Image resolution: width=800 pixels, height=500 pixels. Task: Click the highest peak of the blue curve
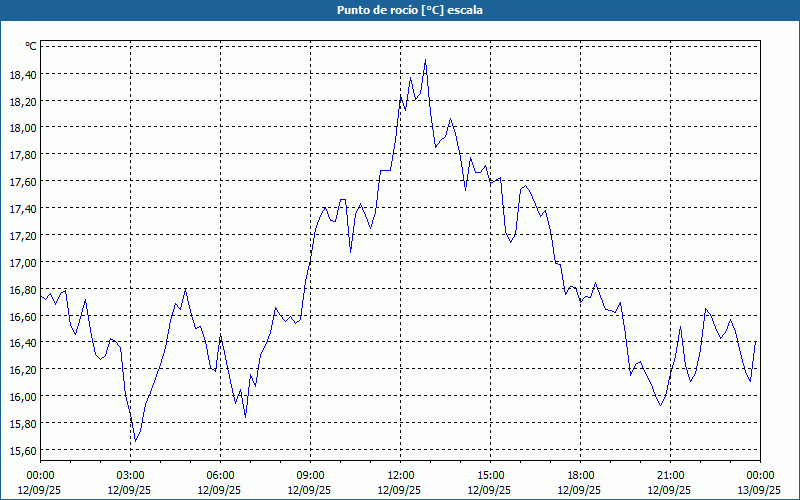coord(425,60)
